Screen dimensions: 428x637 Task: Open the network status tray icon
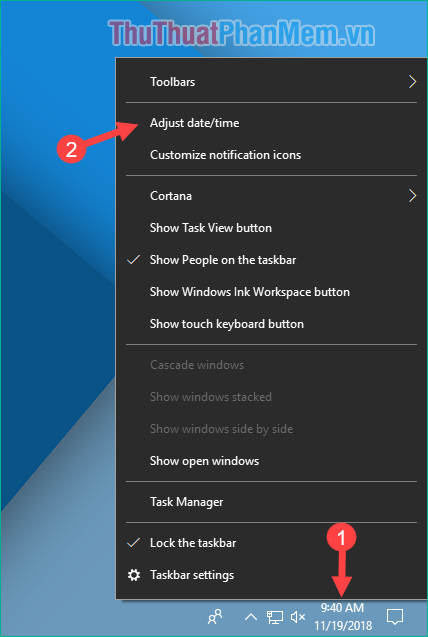coord(275,617)
